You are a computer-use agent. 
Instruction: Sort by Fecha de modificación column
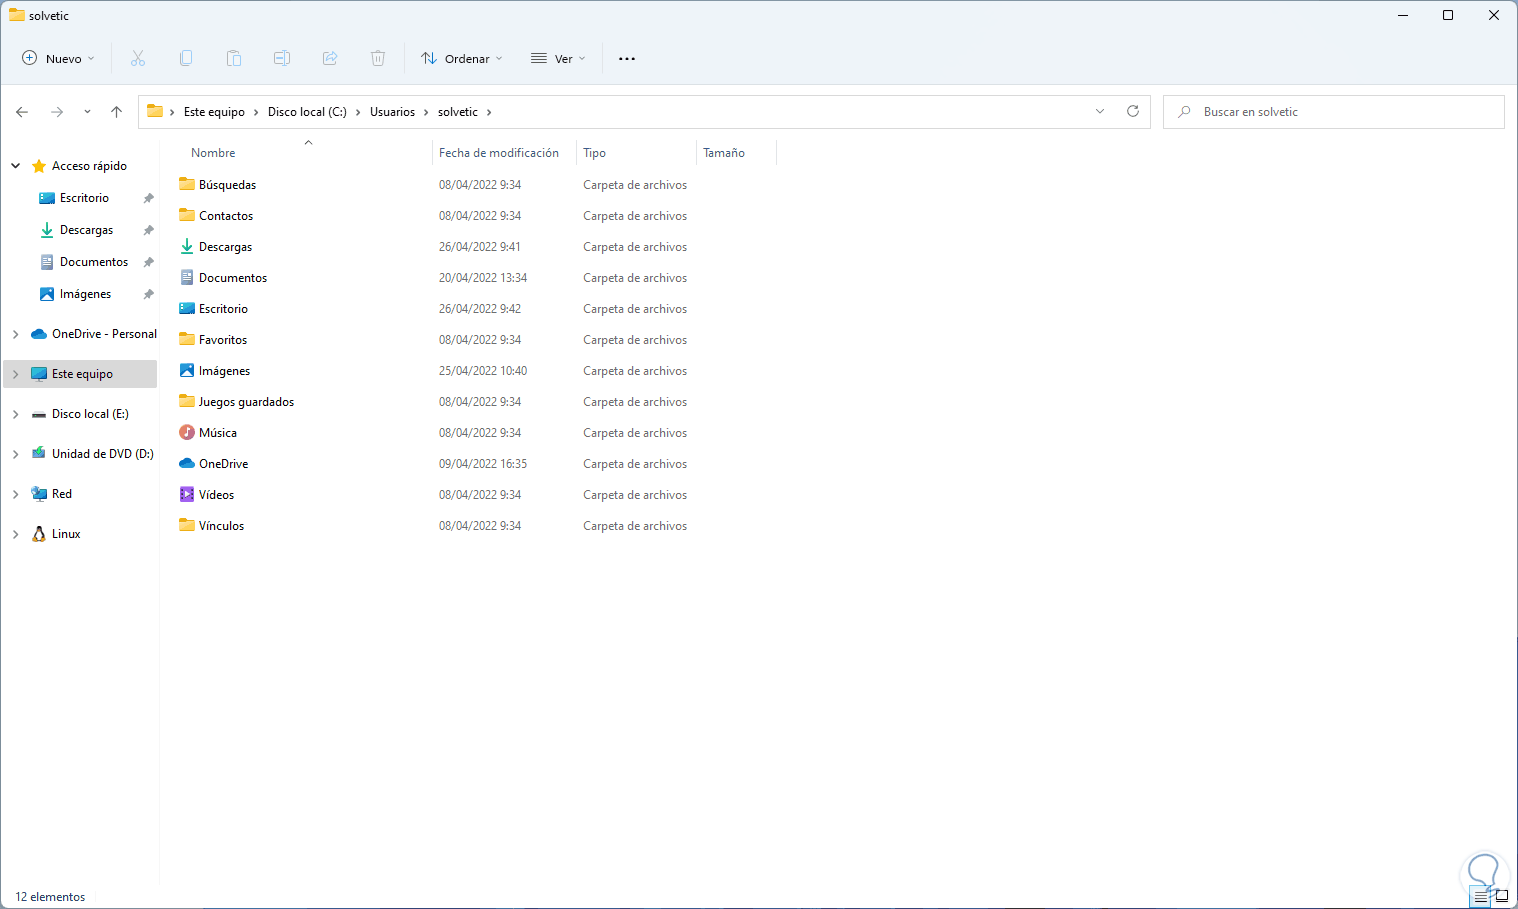(x=499, y=153)
